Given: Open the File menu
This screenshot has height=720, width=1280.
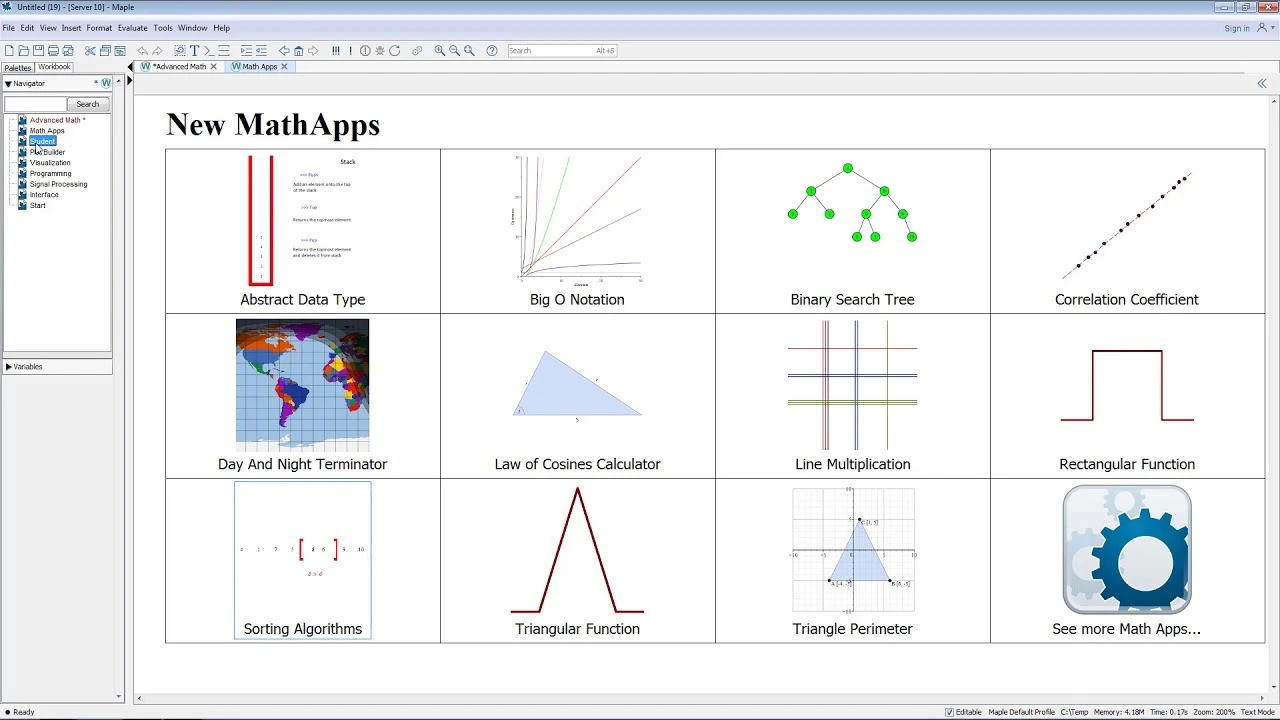Looking at the screenshot, I should 8,28.
